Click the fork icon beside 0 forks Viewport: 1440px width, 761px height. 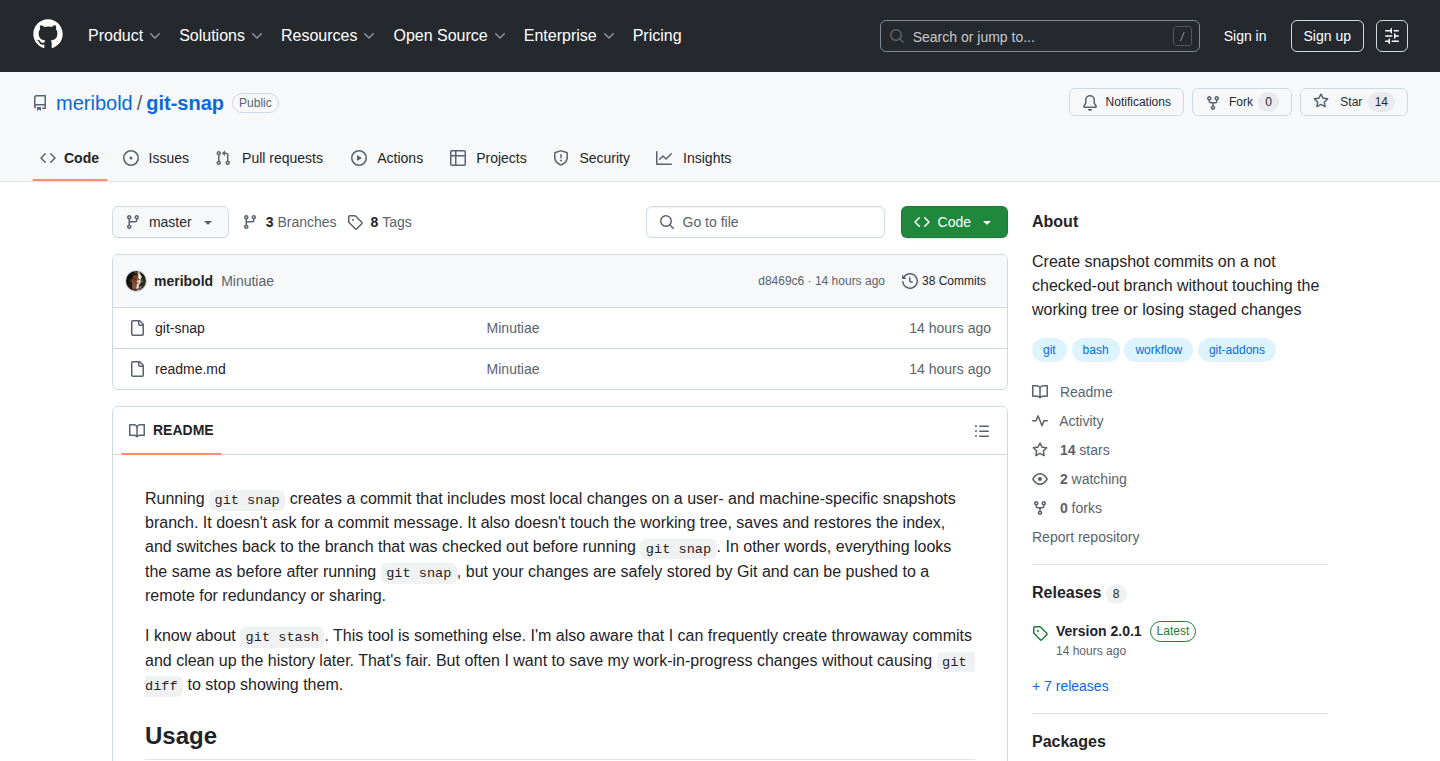[x=1040, y=508]
